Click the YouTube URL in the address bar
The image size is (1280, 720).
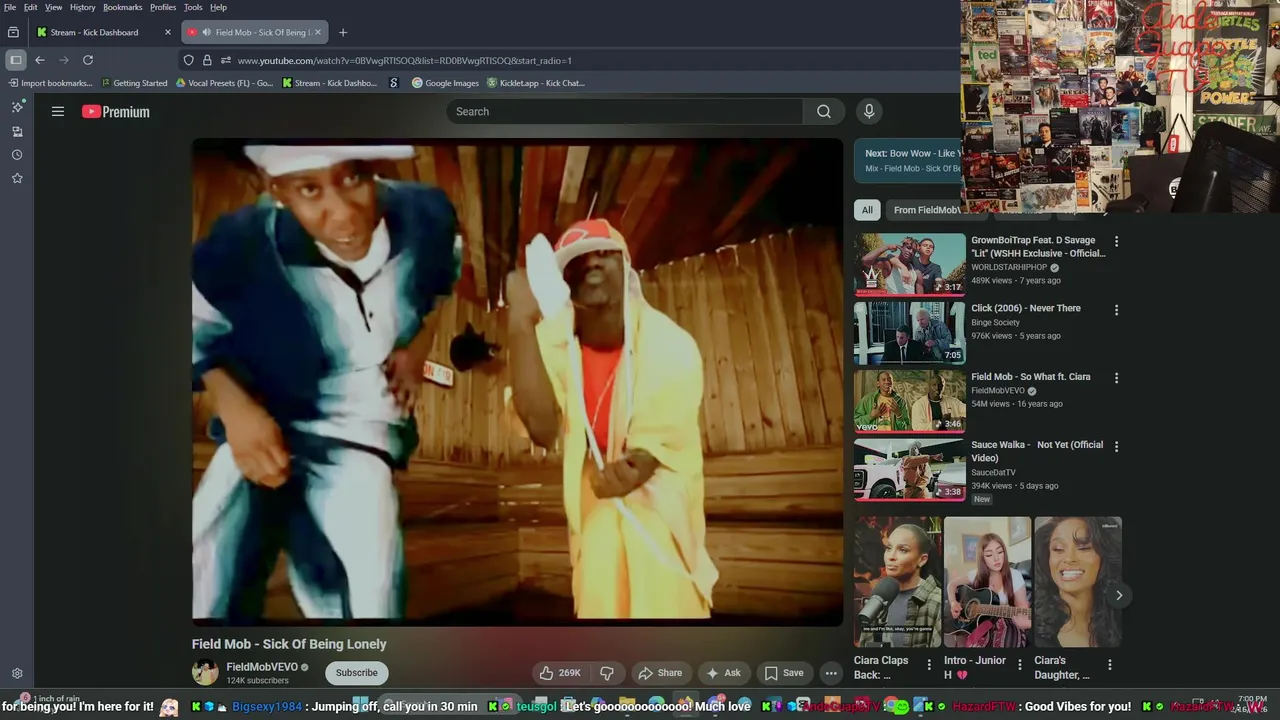pyautogui.click(x=404, y=60)
